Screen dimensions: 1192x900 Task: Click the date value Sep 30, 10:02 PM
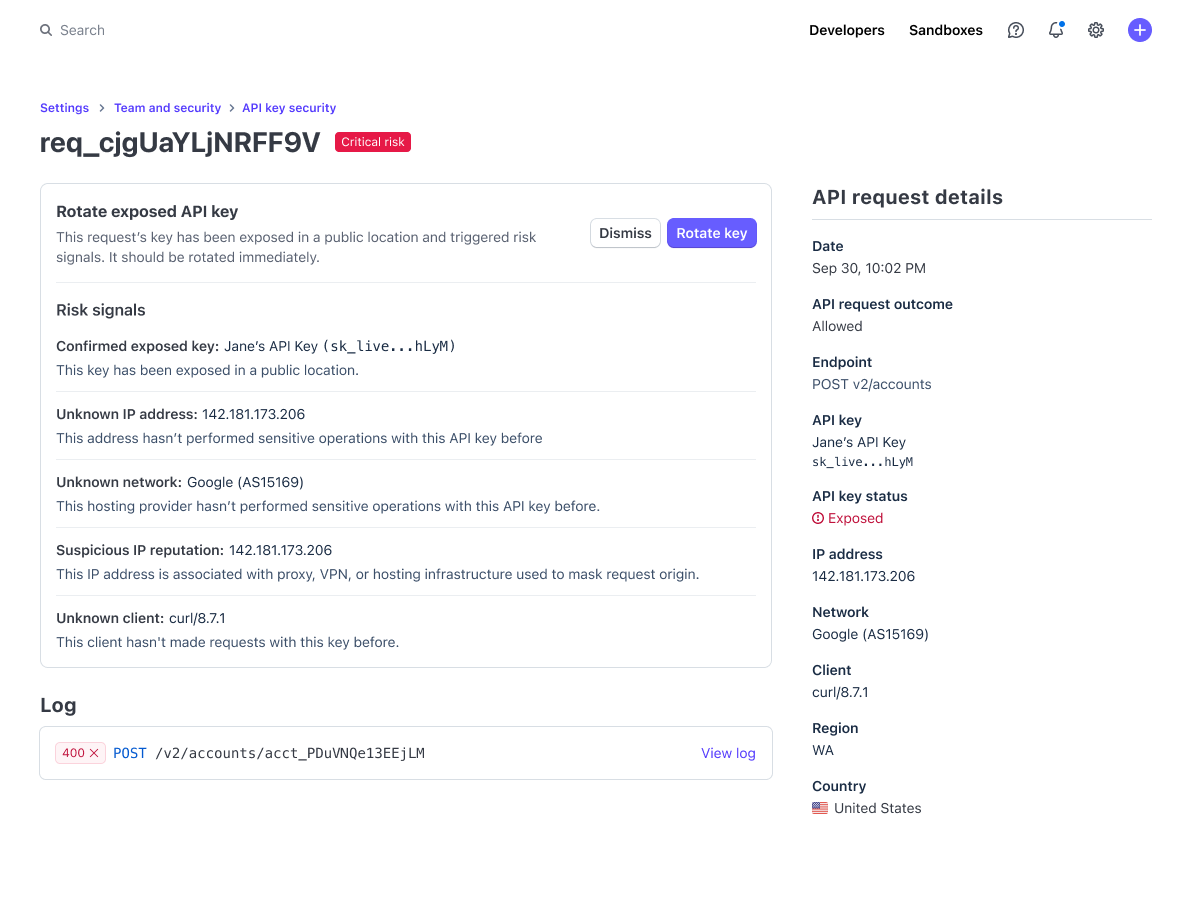coord(869,268)
